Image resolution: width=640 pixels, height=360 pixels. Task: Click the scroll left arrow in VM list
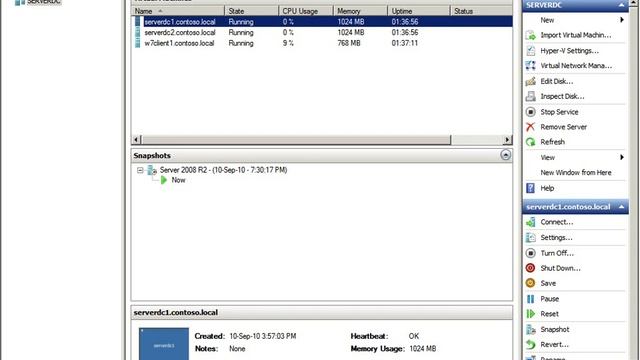136,140
